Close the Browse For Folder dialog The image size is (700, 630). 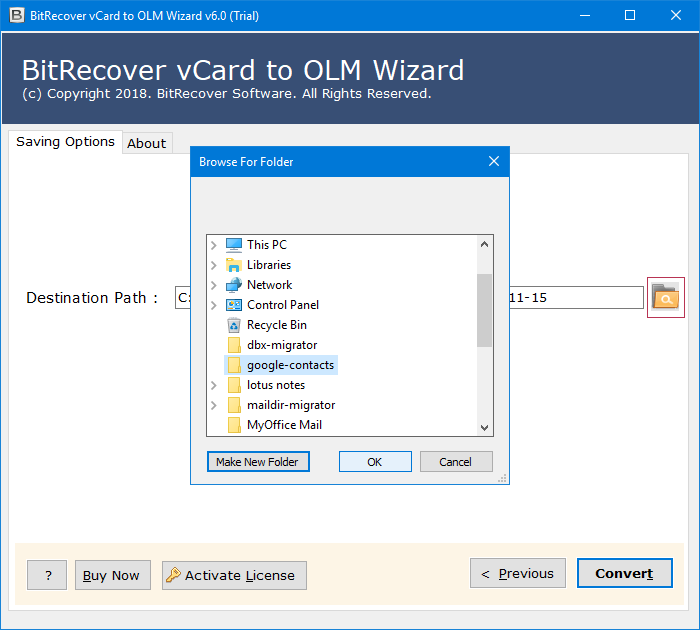click(494, 161)
